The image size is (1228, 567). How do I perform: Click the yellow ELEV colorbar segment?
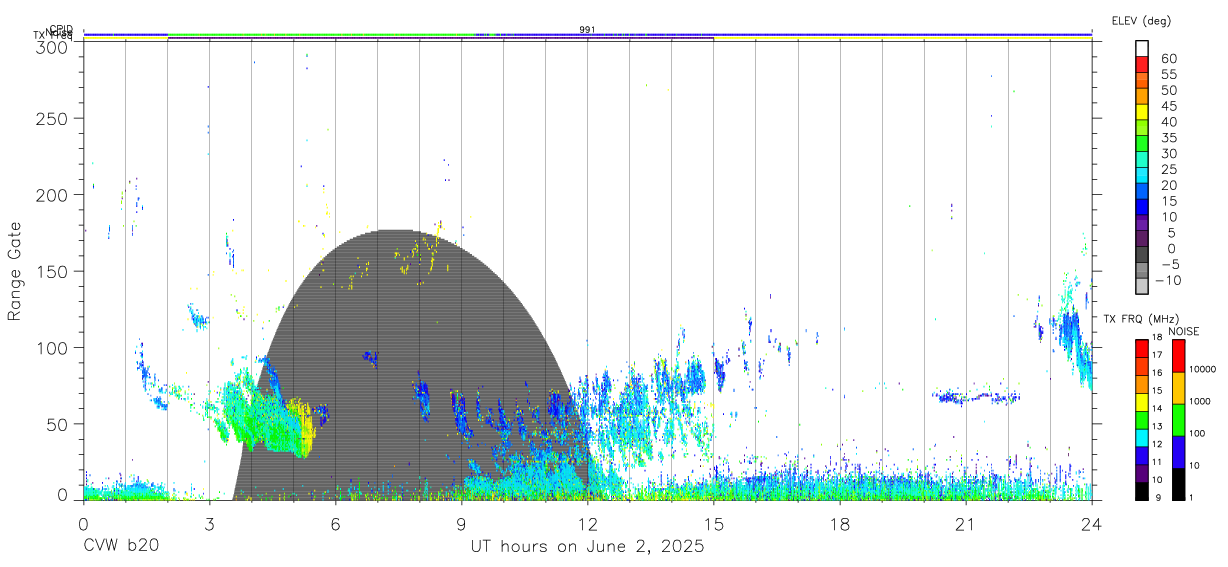click(1143, 110)
